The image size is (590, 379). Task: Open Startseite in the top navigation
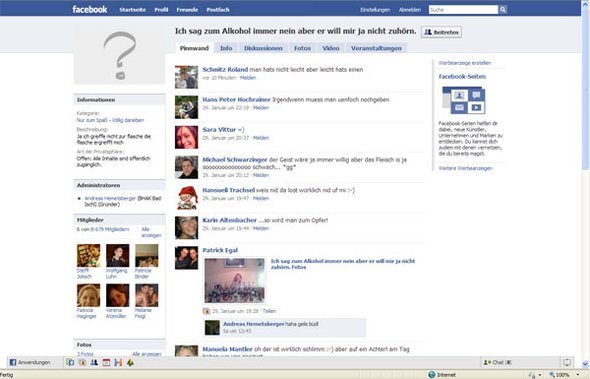(x=132, y=10)
